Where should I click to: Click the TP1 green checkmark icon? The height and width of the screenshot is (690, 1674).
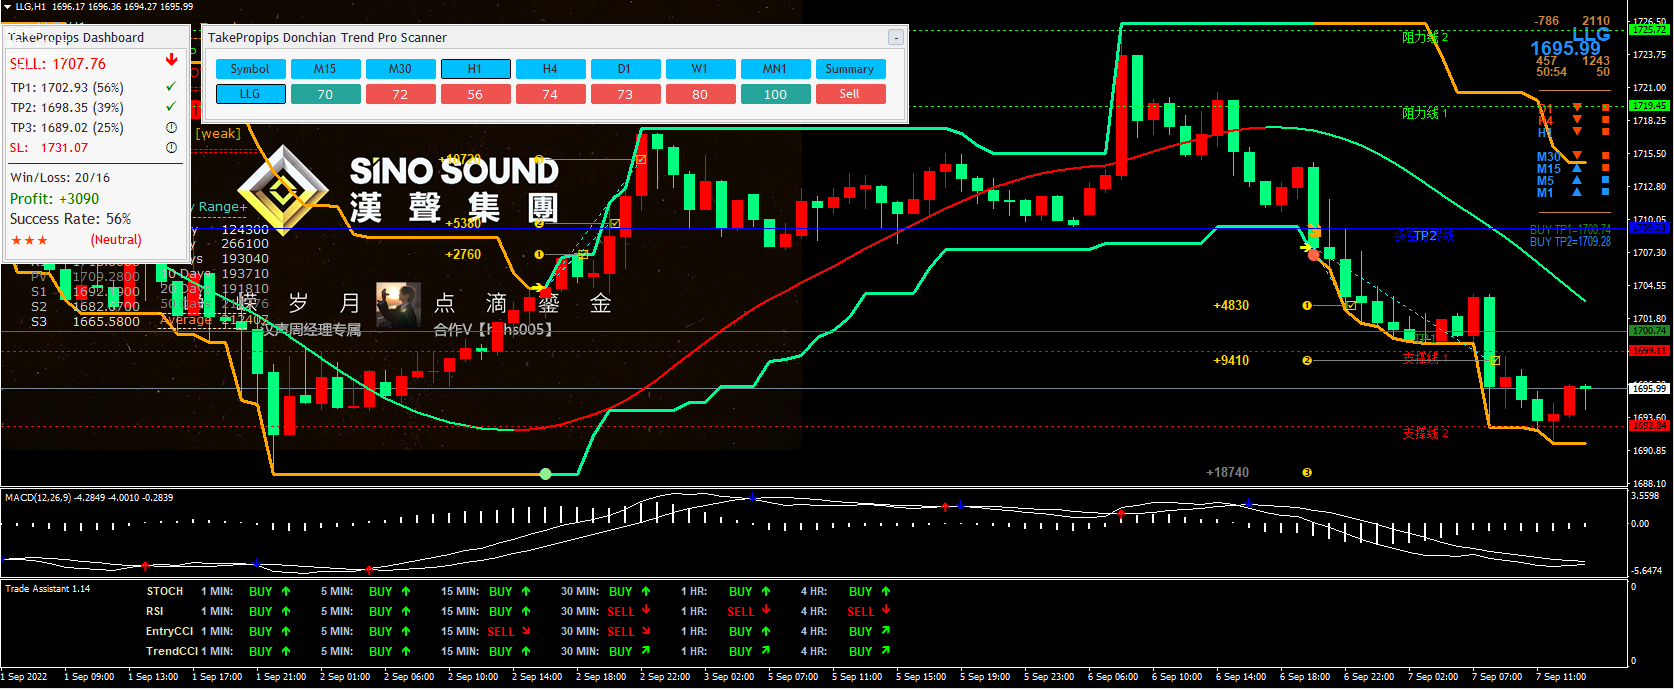171,87
